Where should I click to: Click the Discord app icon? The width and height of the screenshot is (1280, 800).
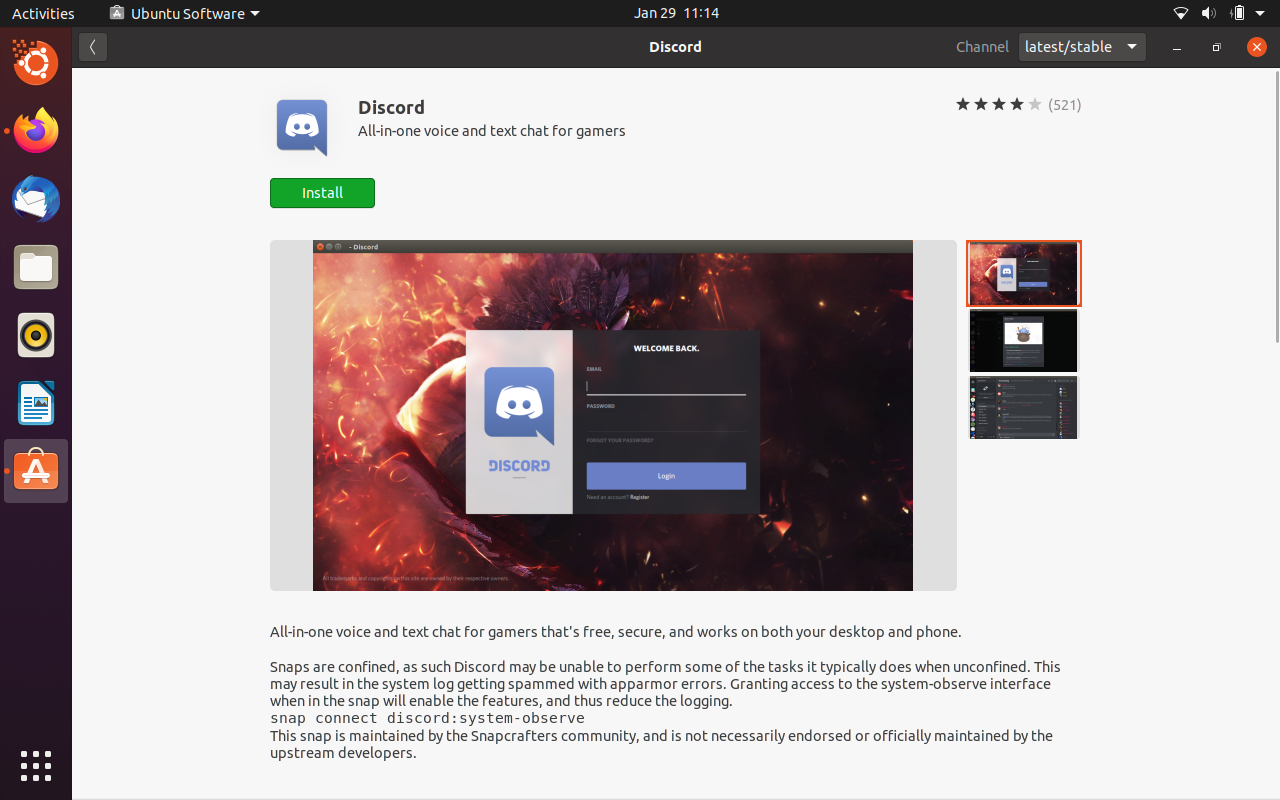(301, 127)
